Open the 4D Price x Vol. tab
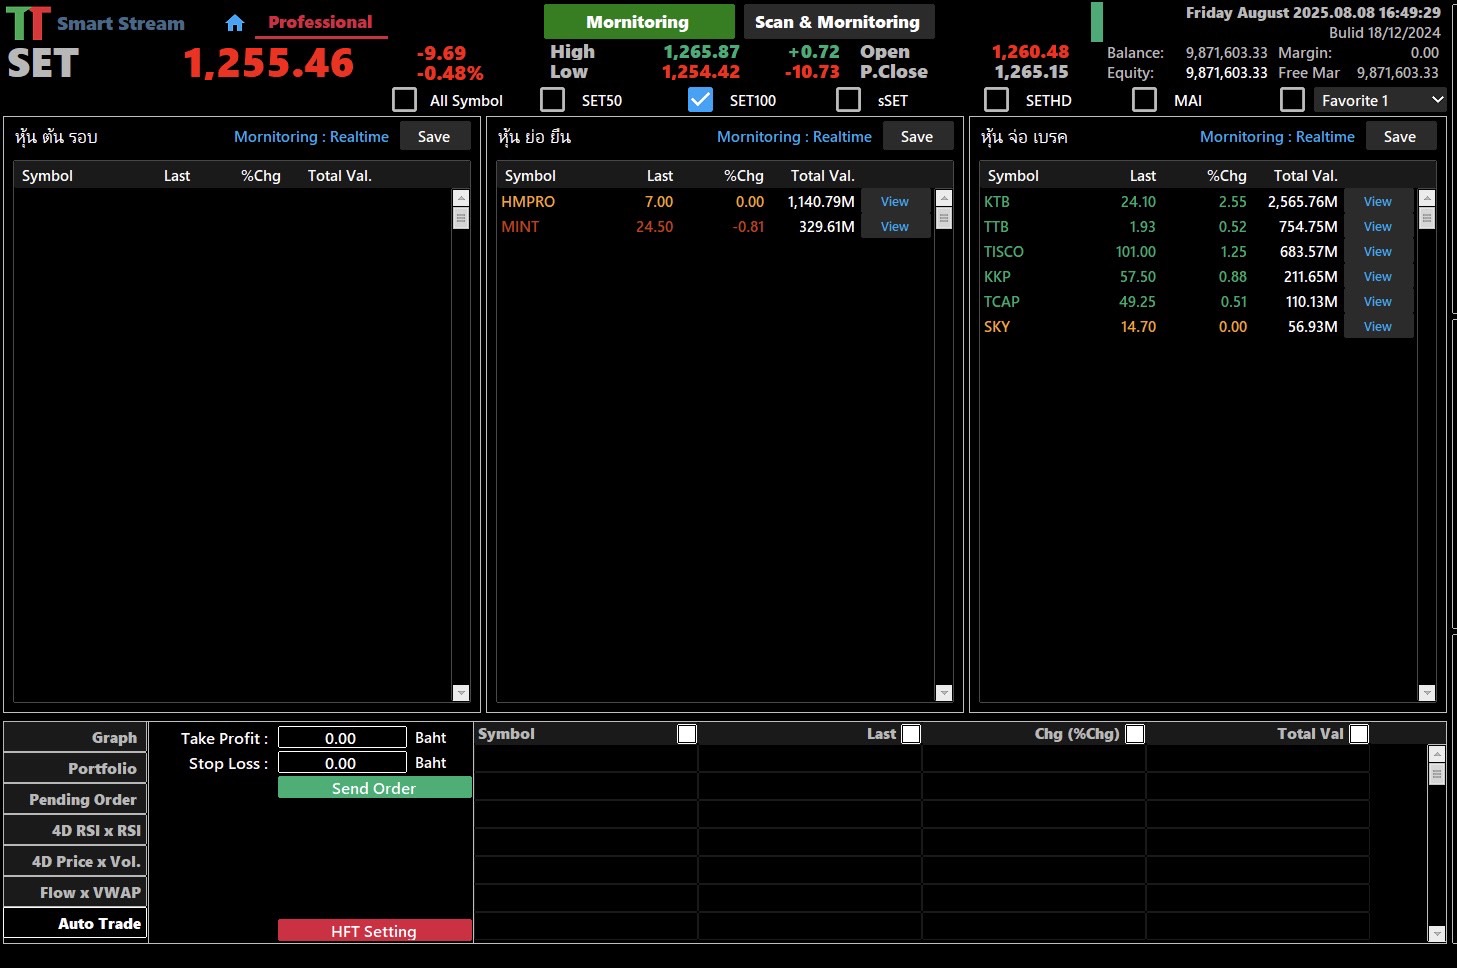Viewport: 1457px width, 968px height. tap(75, 862)
